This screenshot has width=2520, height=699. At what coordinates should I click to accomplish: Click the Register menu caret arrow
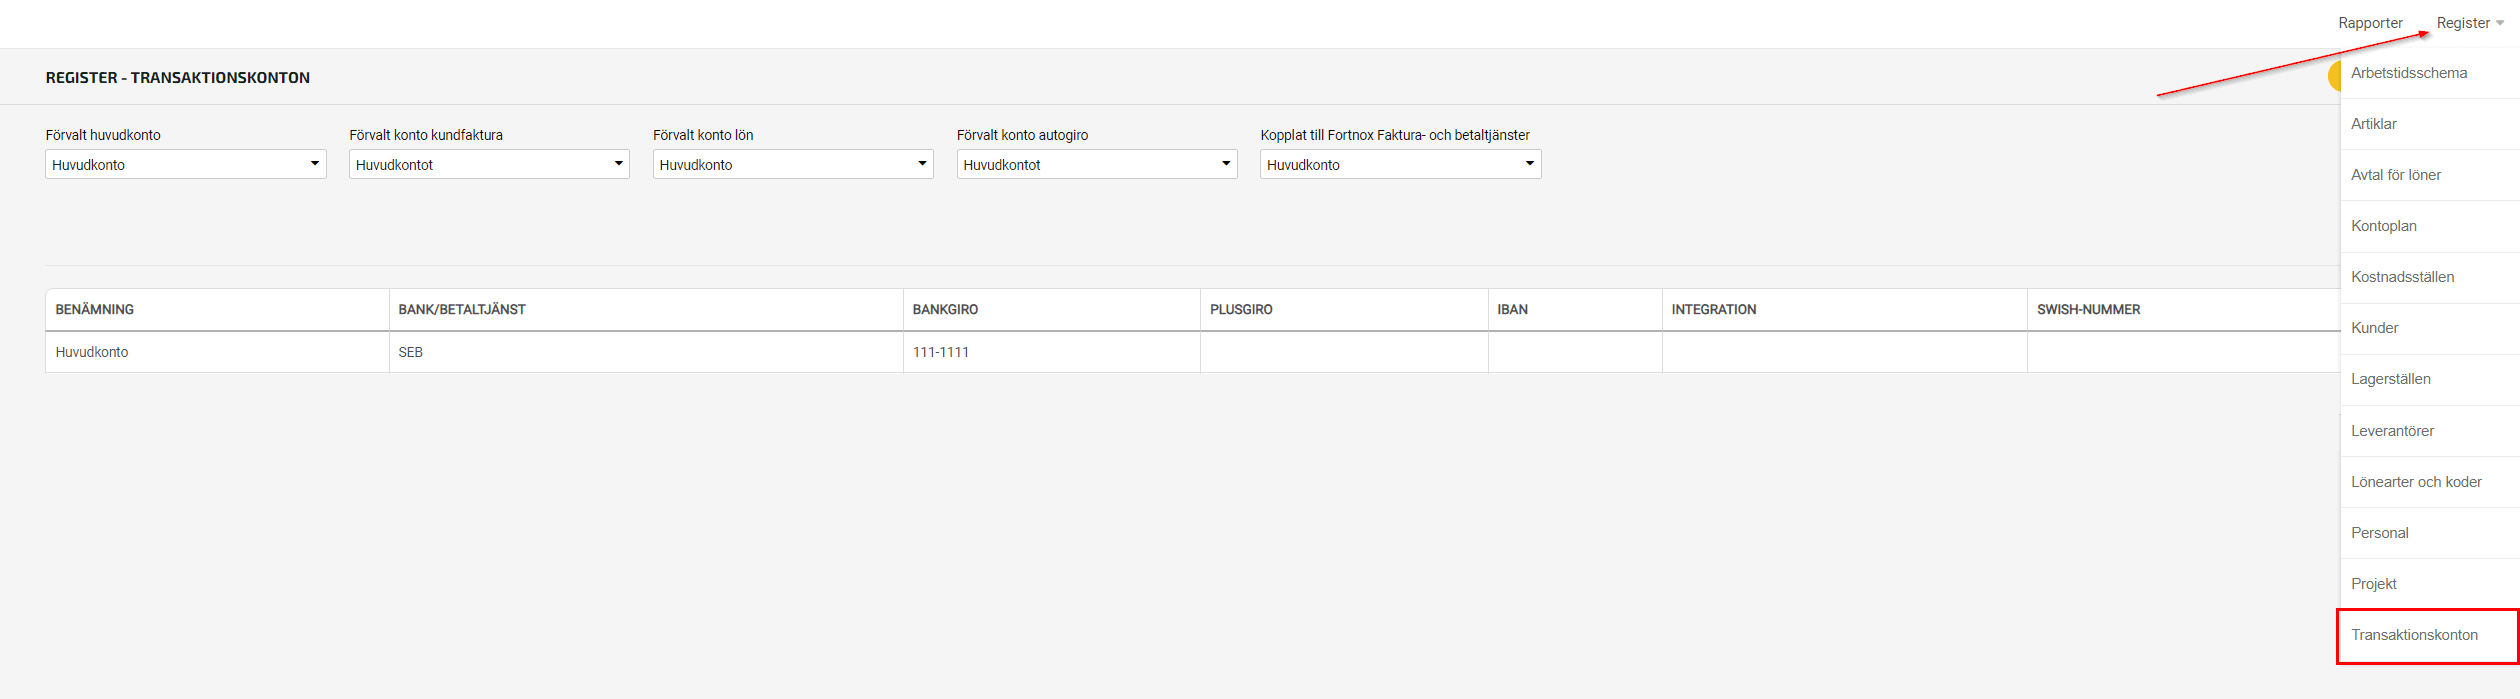pyautogui.click(x=2500, y=24)
